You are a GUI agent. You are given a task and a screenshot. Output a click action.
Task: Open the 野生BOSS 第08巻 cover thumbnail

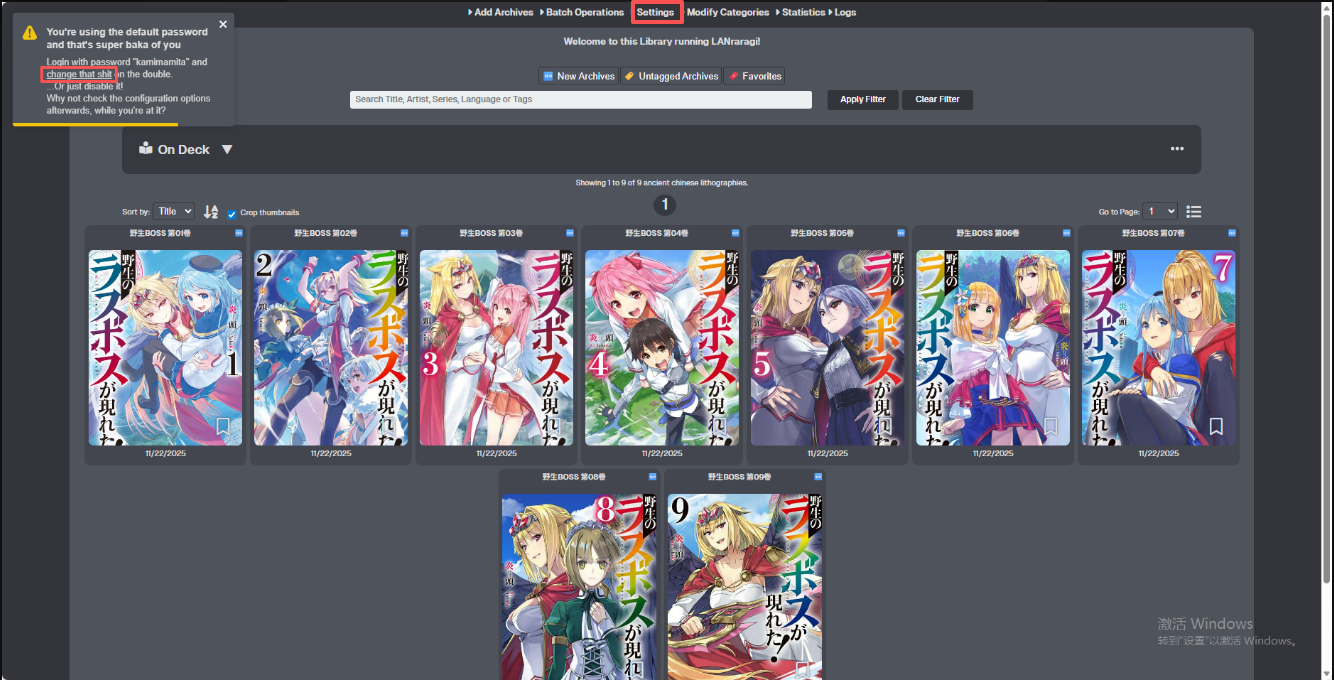point(579,587)
